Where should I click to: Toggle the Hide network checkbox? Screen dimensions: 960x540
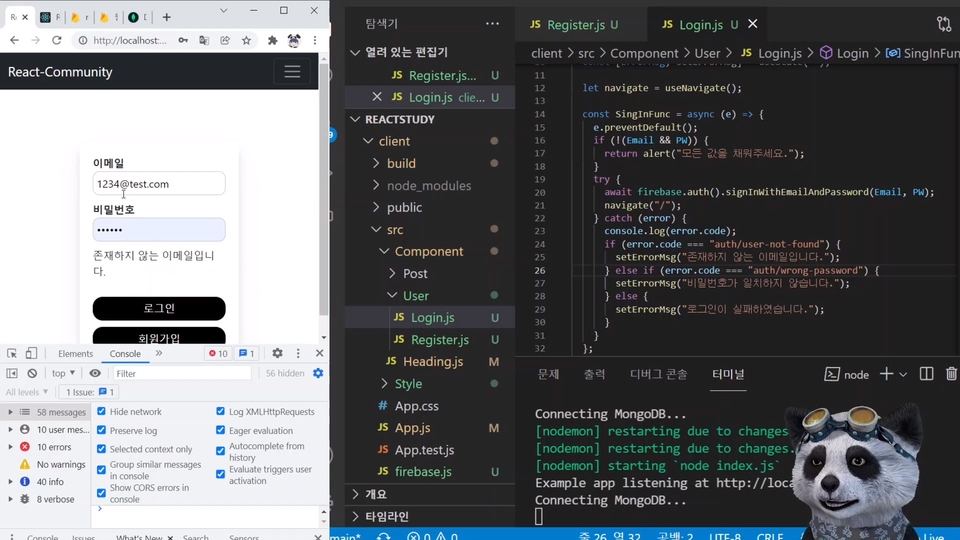pyautogui.click(x=102, y=411)
